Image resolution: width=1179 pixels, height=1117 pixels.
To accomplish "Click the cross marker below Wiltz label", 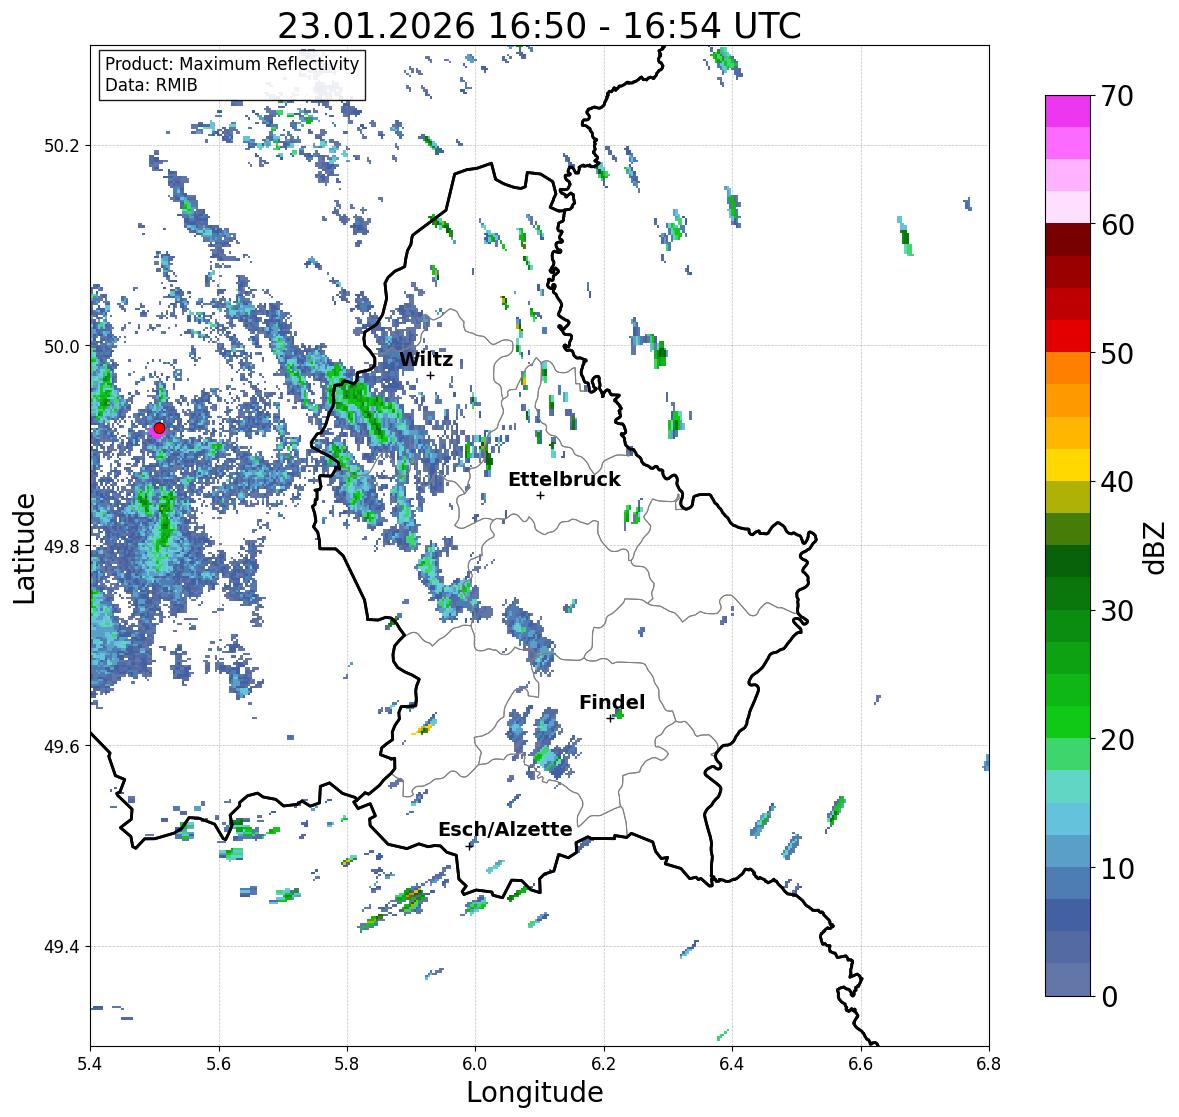I will pos(431,376).
